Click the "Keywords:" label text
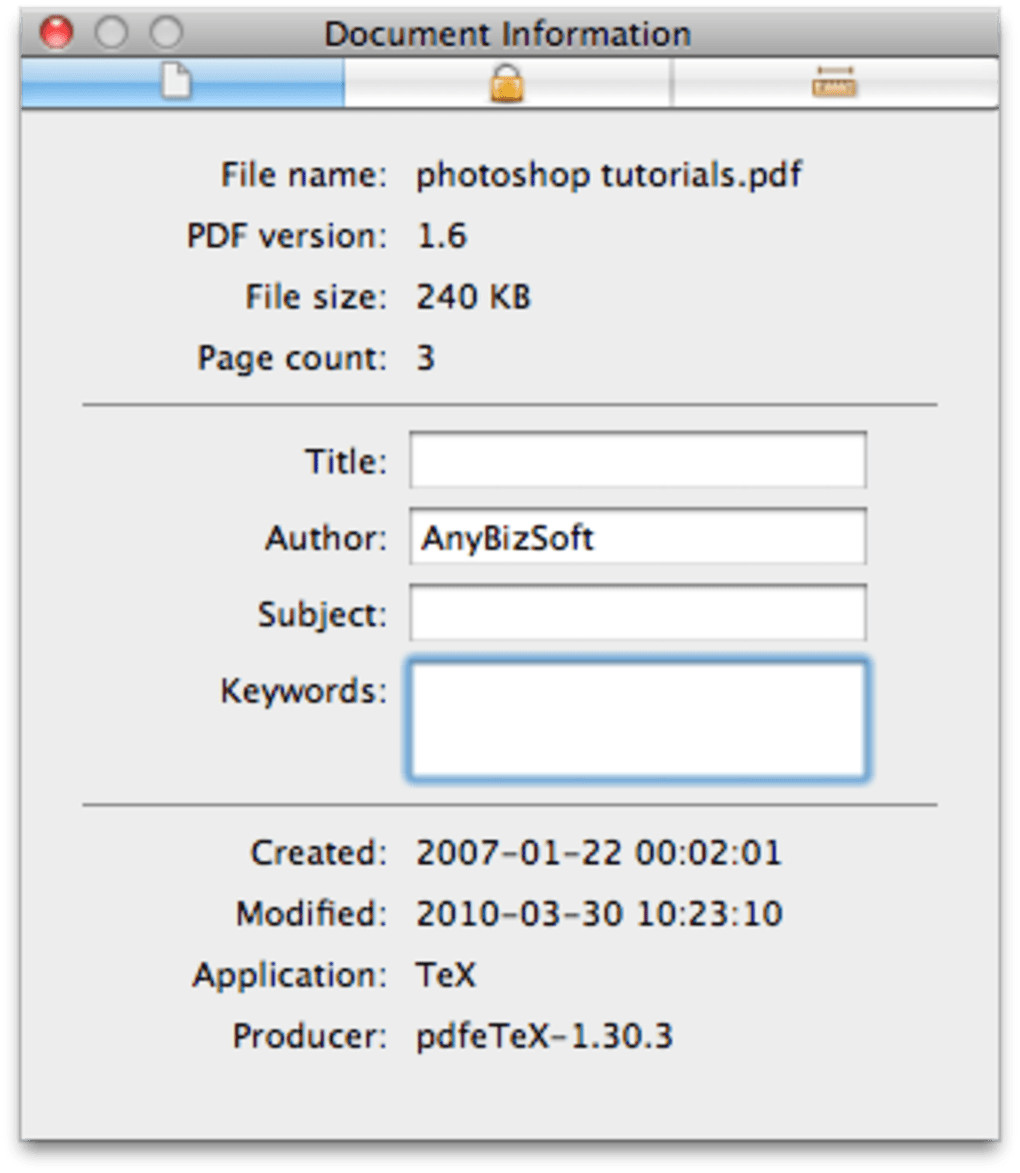The image size is (1020, 1173). 303,691
